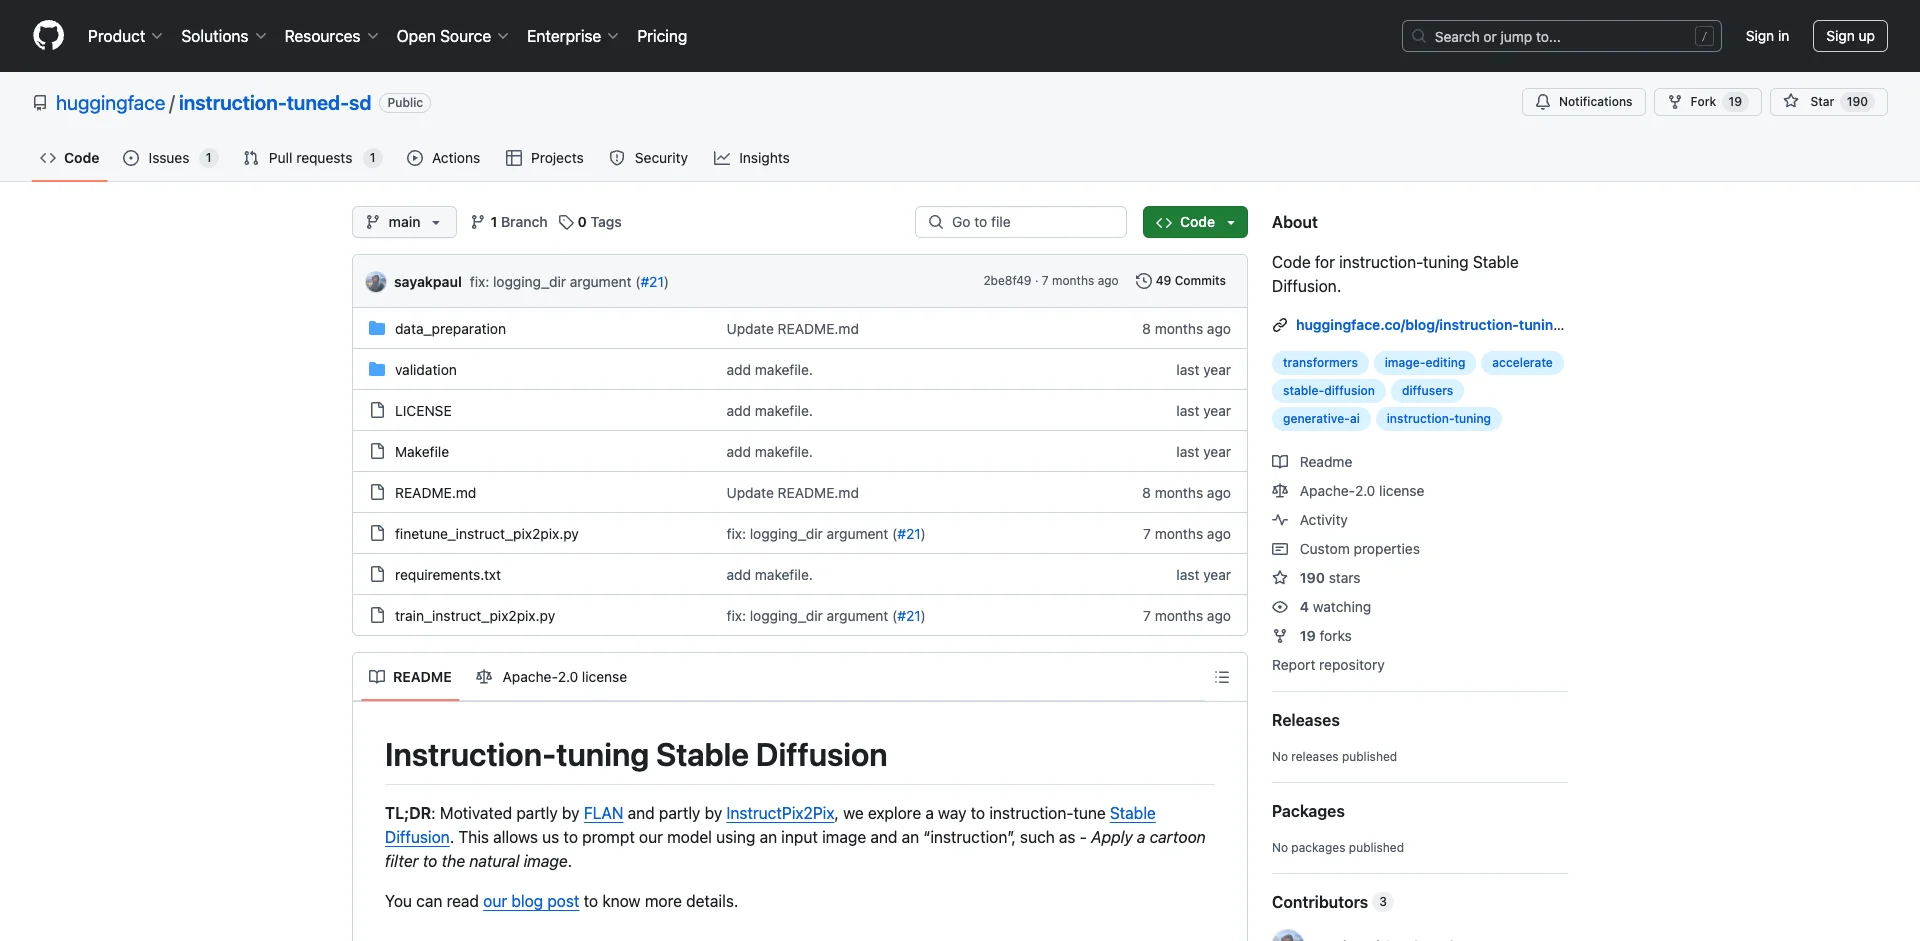Switch to the Projects tab
The image size is (1920, 941).
(x=545, y=158)
